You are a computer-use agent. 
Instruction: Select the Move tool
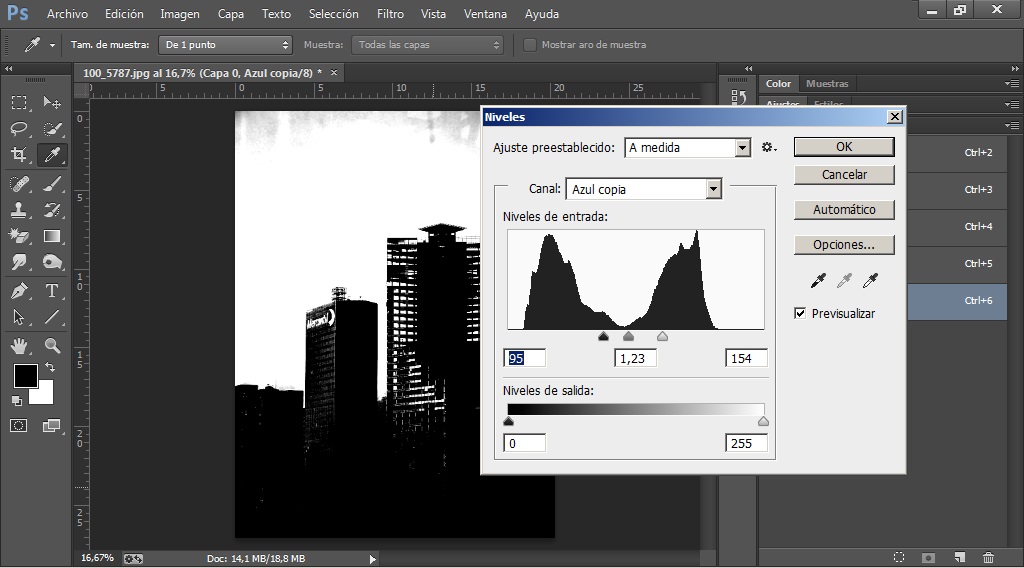click(52, 103)
